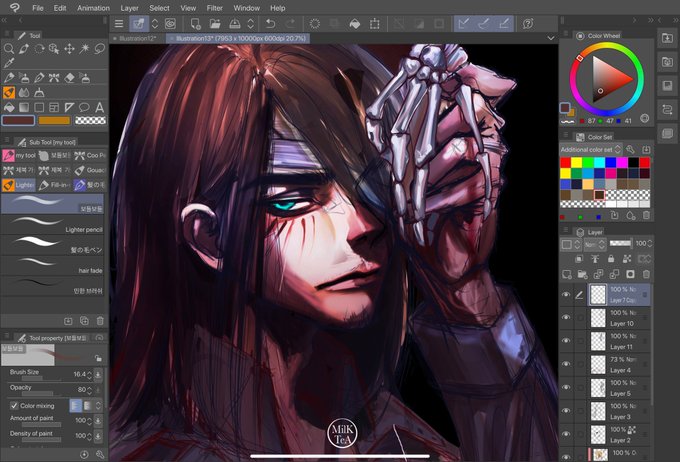This screenshot has width=680, height=462.
Task: Select the 髪の毛ペン brush
Action: click(x=52, y=245)
